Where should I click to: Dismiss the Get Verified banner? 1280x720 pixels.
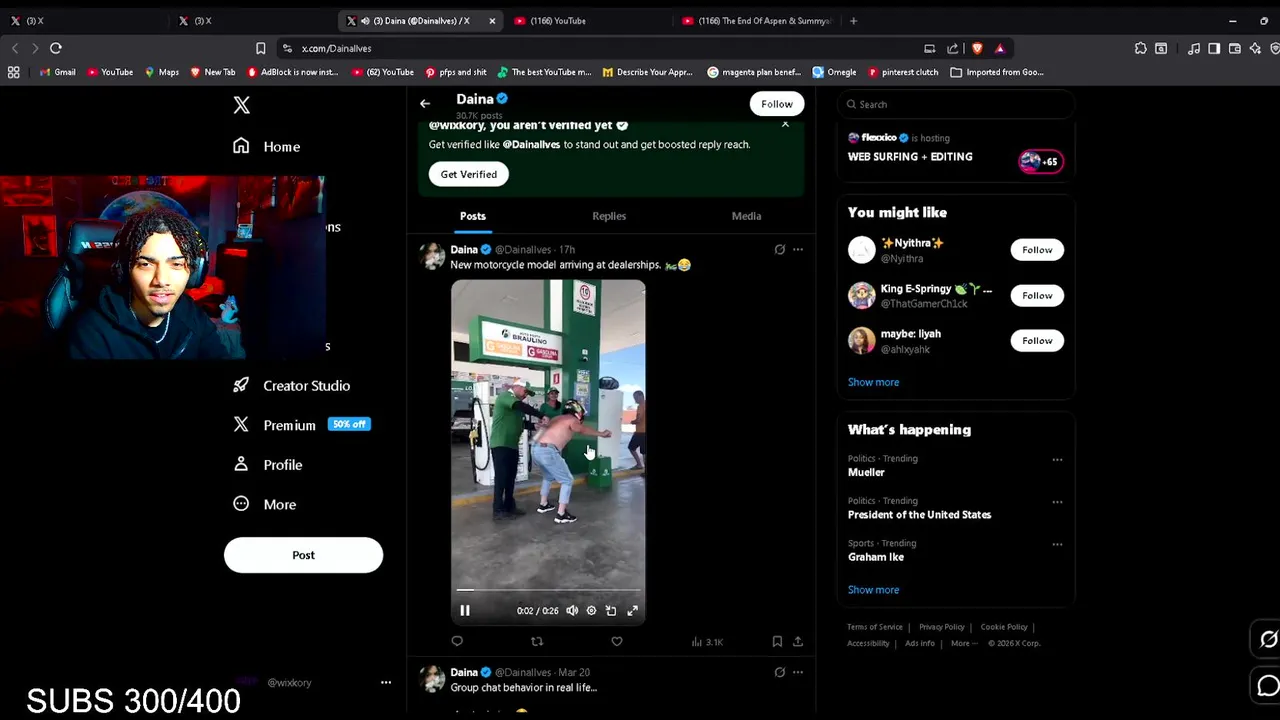pos(785,124)
